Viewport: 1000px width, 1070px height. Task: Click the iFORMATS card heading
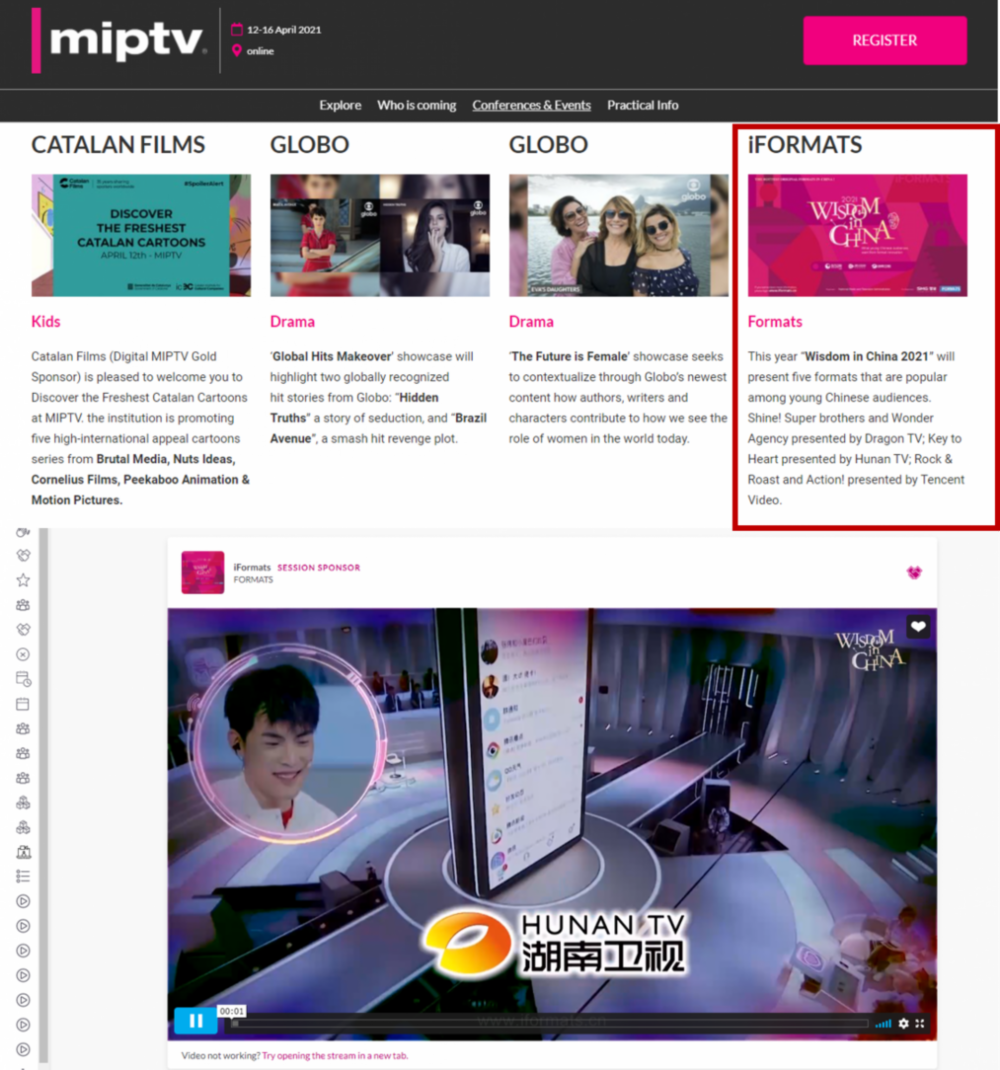805,145
